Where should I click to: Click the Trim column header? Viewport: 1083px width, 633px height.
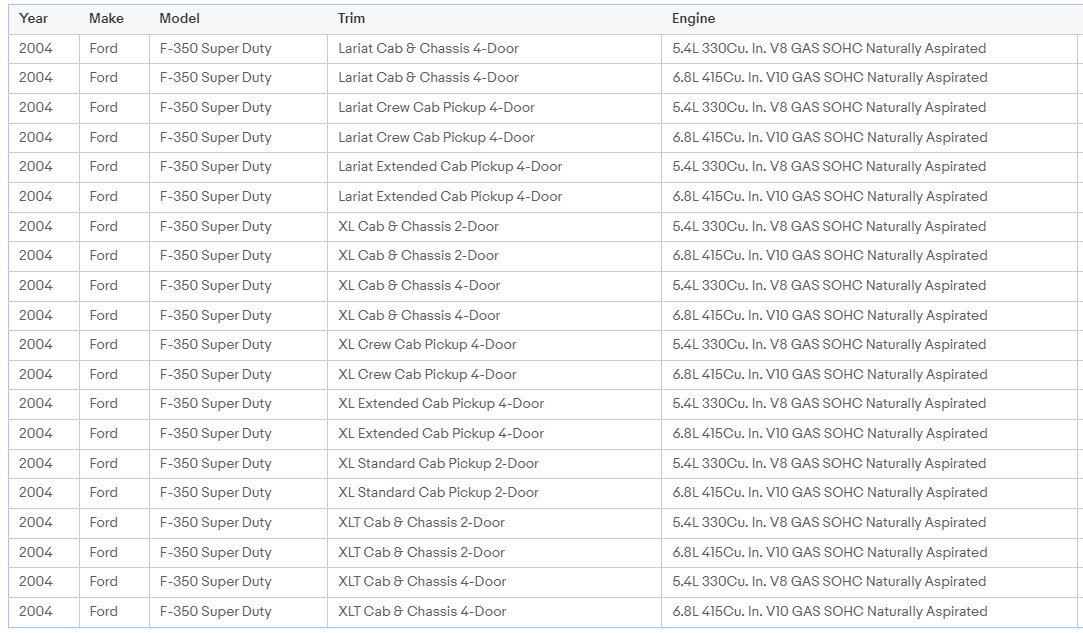(352, 19)
